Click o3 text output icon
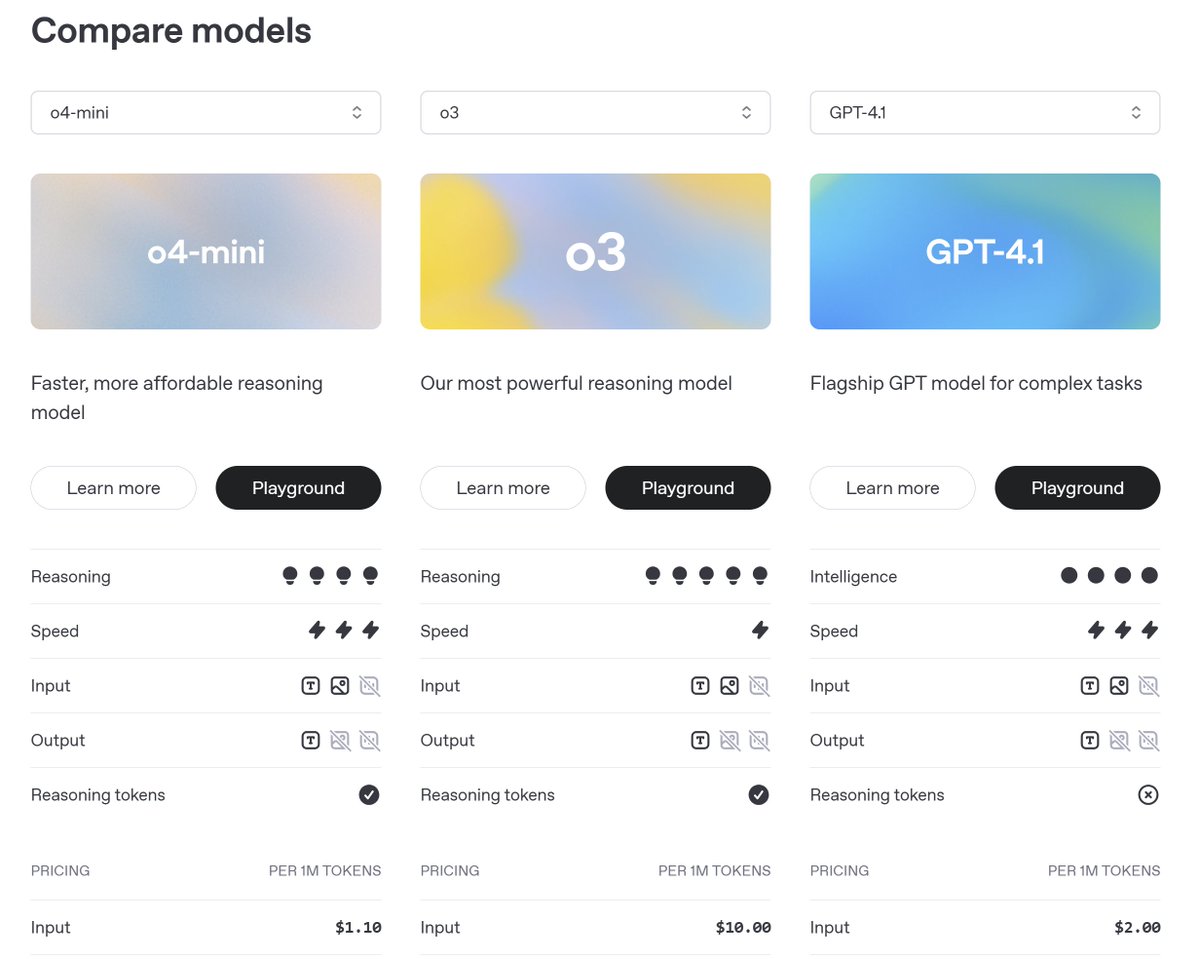Image resolution: width=1200 pixels, height=959 pixels. [700, 741]
